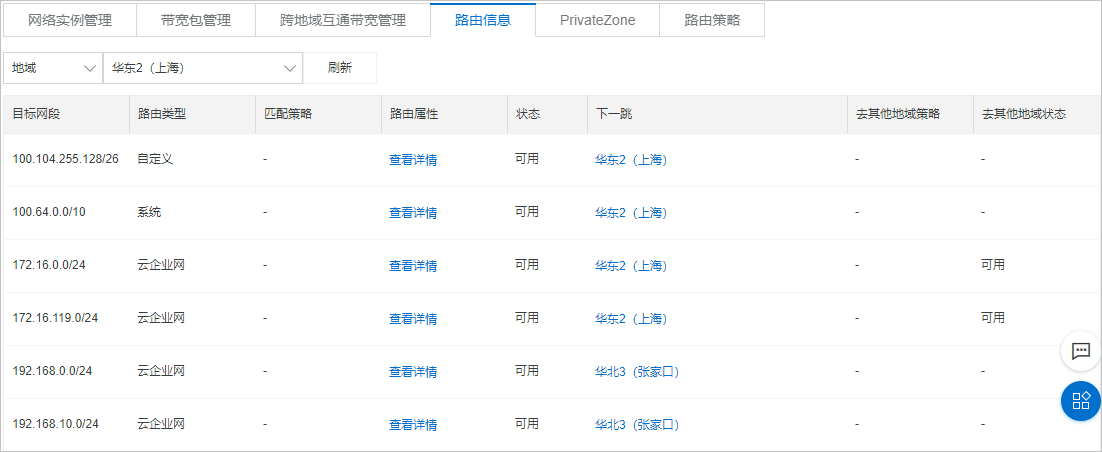Open 查看详情 for 192.168.10.0/24

413,425
